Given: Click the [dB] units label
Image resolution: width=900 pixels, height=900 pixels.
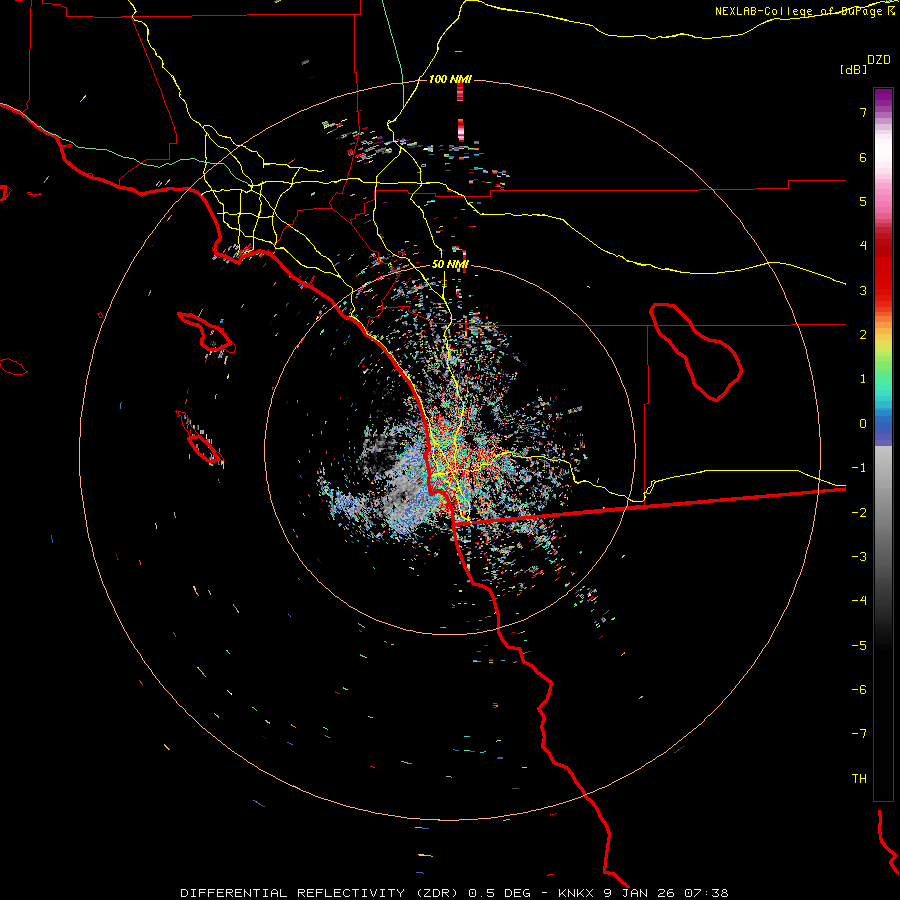Looking at the screenshot, I should click(x=853, y=69).
